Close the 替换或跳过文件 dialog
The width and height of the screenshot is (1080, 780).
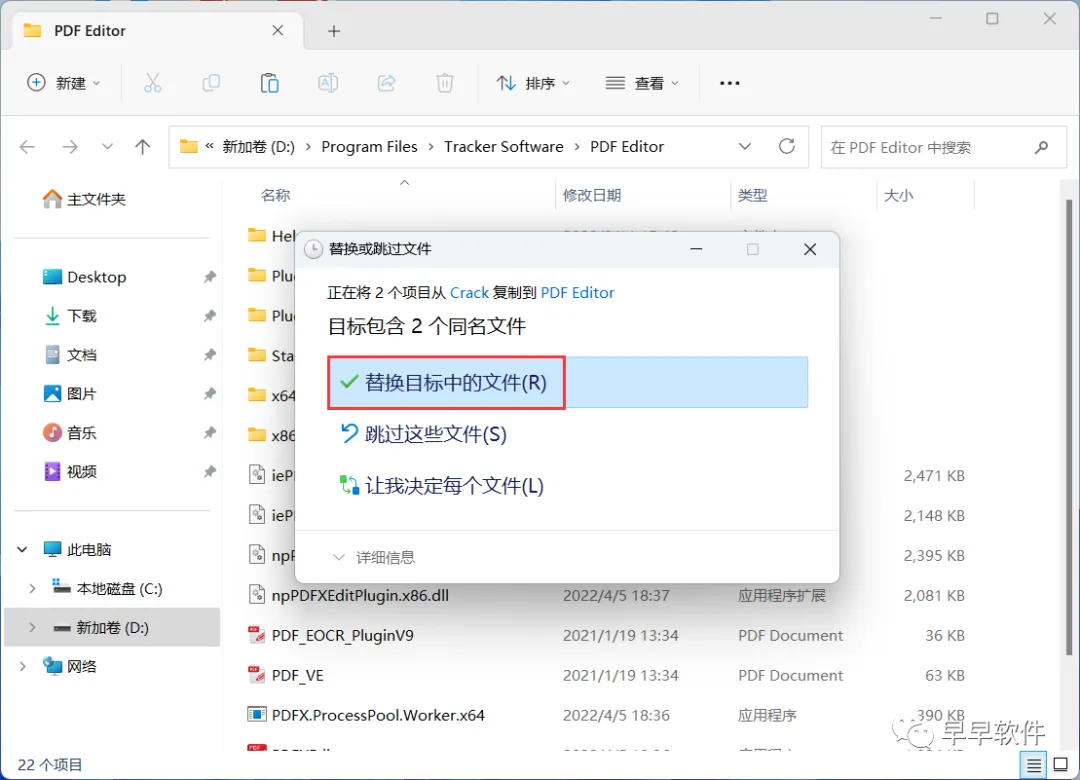[810, 249]
